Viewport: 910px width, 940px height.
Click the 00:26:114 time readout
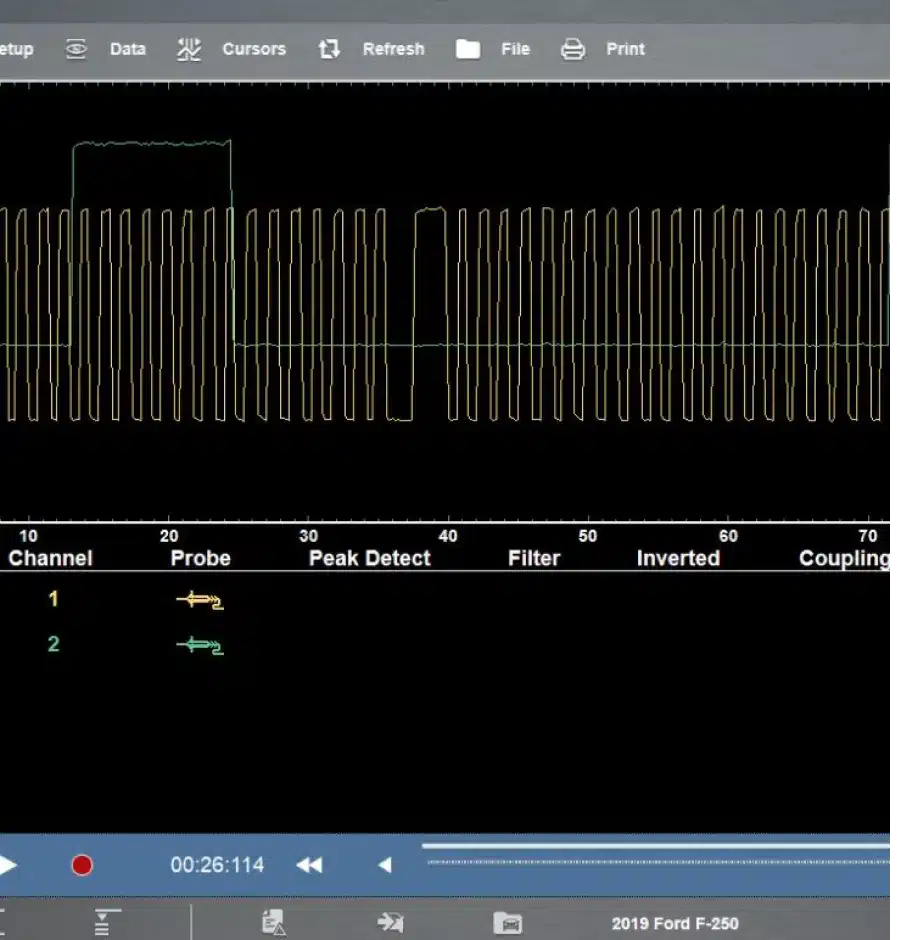pyautogui.click(x=217, y=865)
